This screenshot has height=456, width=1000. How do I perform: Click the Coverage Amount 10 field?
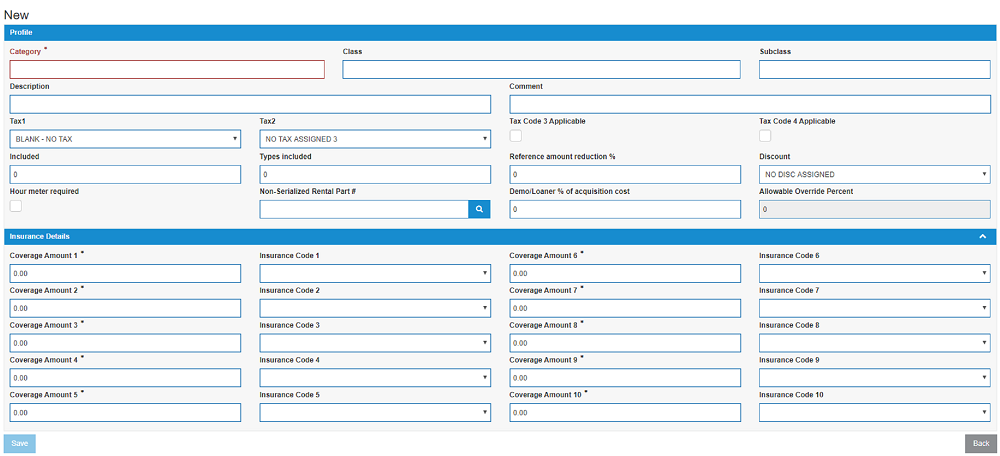click(x=625, y=413)
